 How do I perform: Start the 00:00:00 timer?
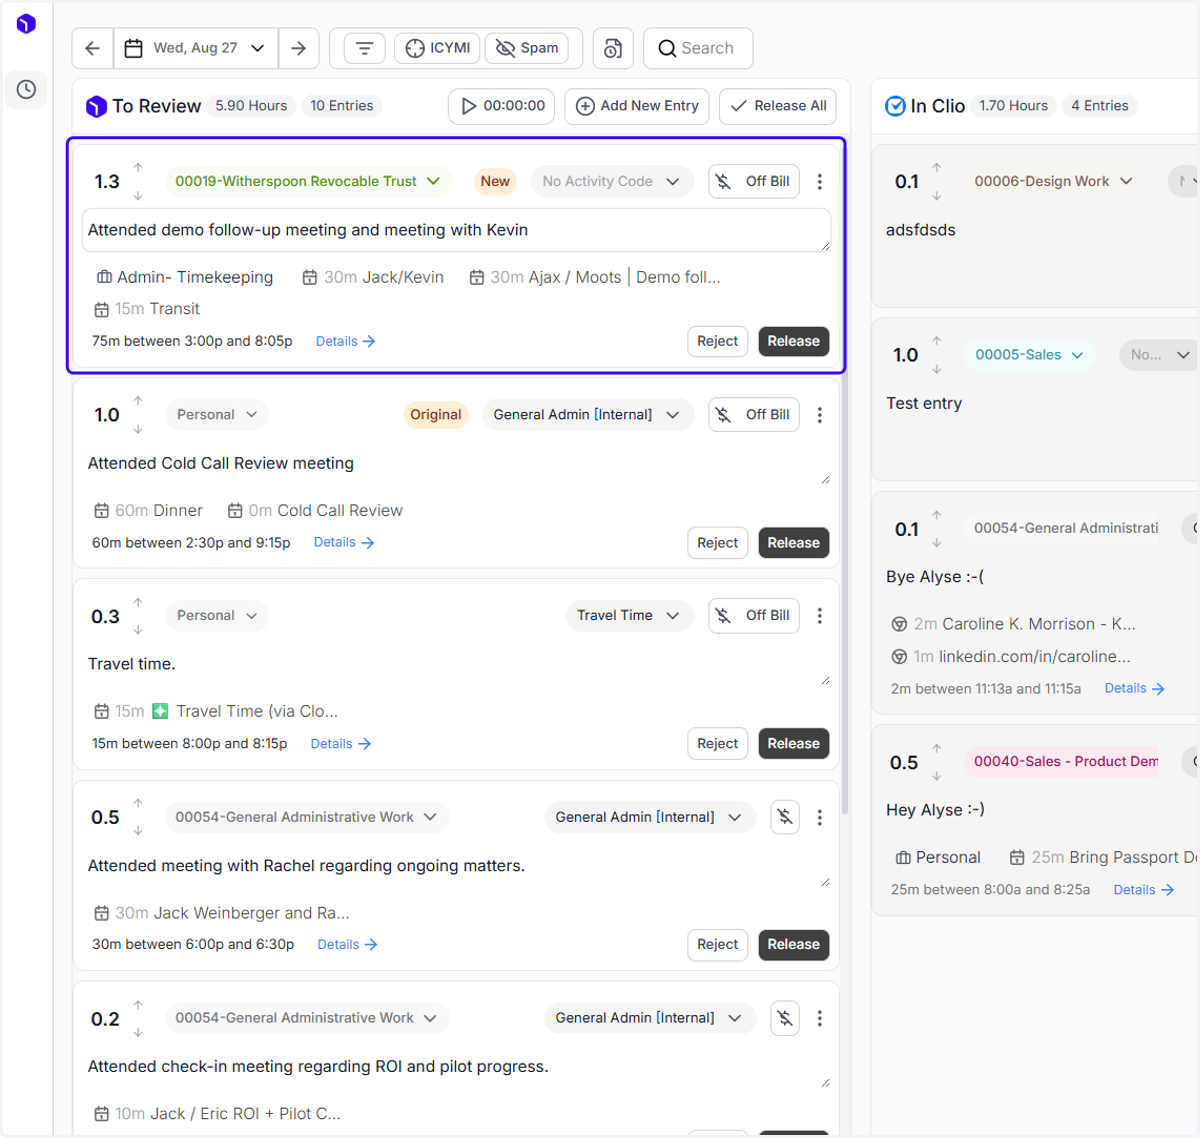(x=502, y=106)
